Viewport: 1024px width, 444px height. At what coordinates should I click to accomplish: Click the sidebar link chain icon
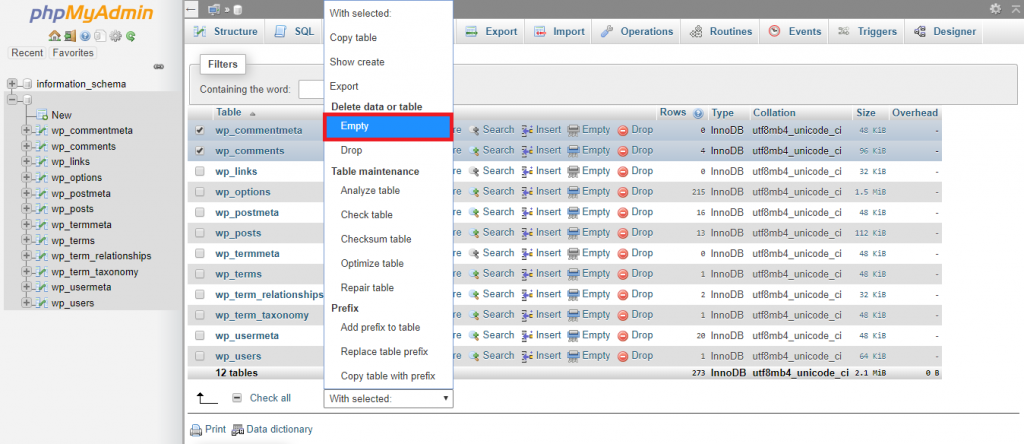158,67
